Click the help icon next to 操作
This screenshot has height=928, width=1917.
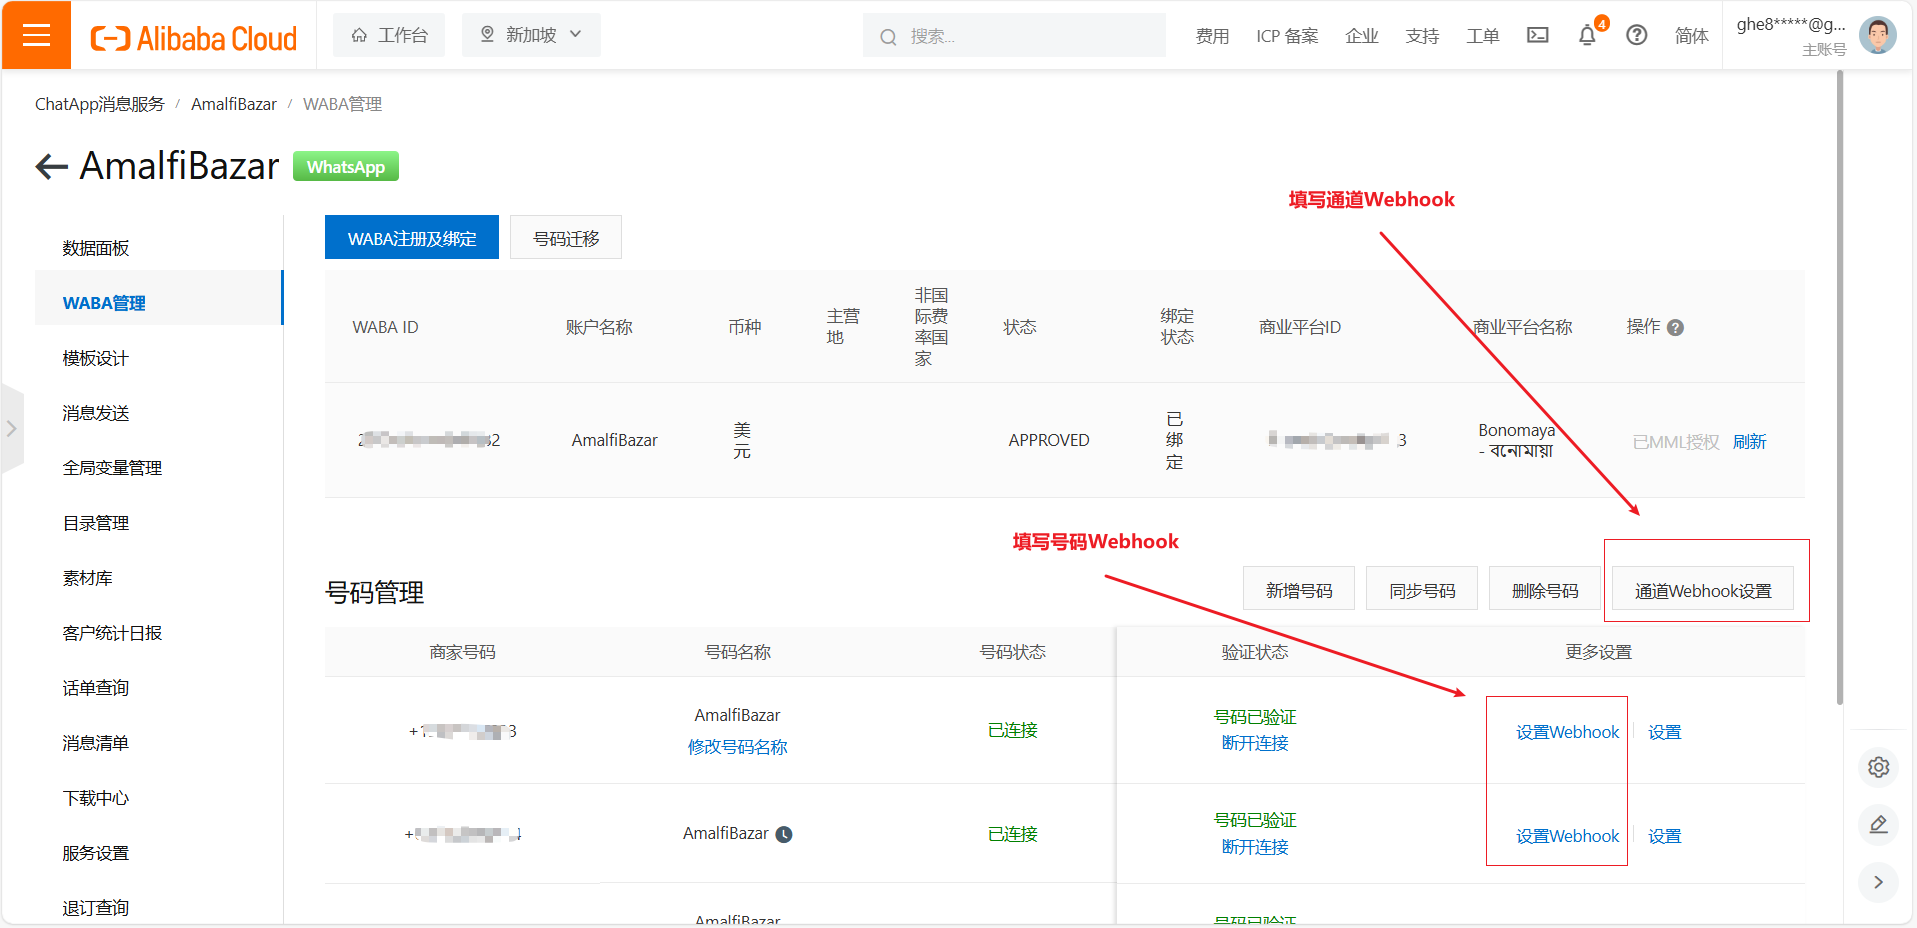1676,328
